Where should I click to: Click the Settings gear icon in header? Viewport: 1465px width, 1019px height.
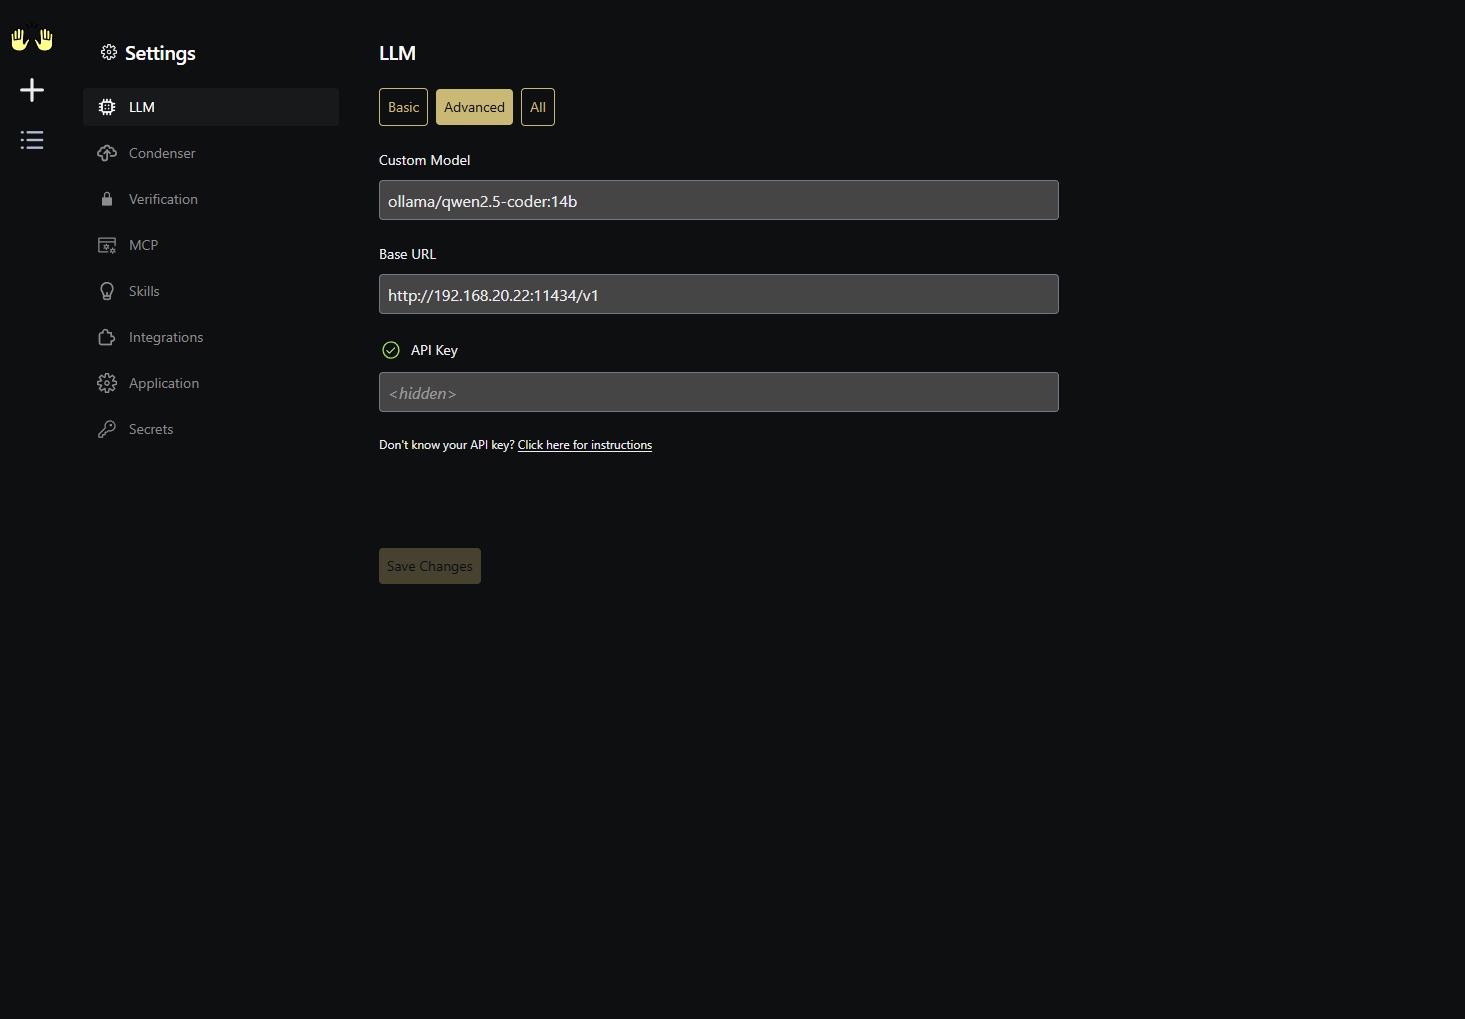pyautogui.click(x=109, y=52)
